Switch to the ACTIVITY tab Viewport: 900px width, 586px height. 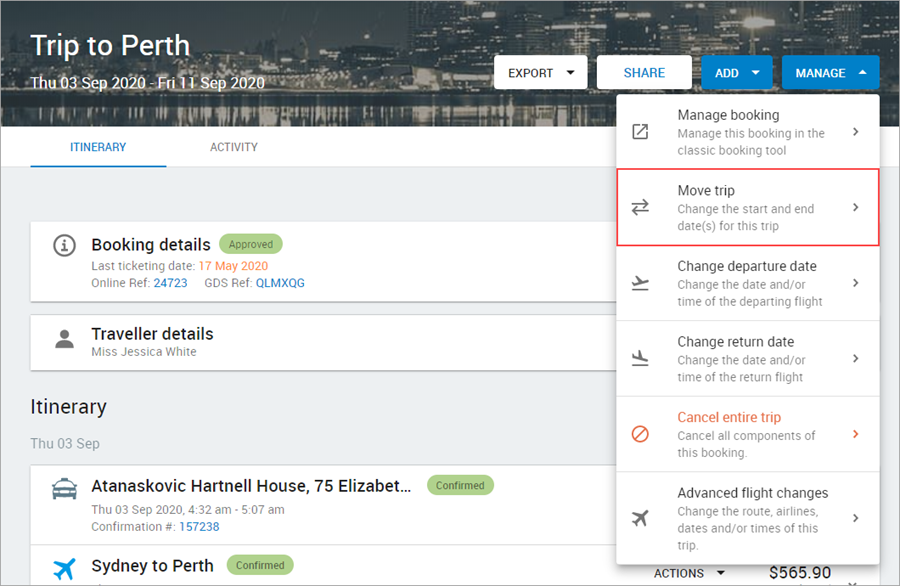click(234, 147)
